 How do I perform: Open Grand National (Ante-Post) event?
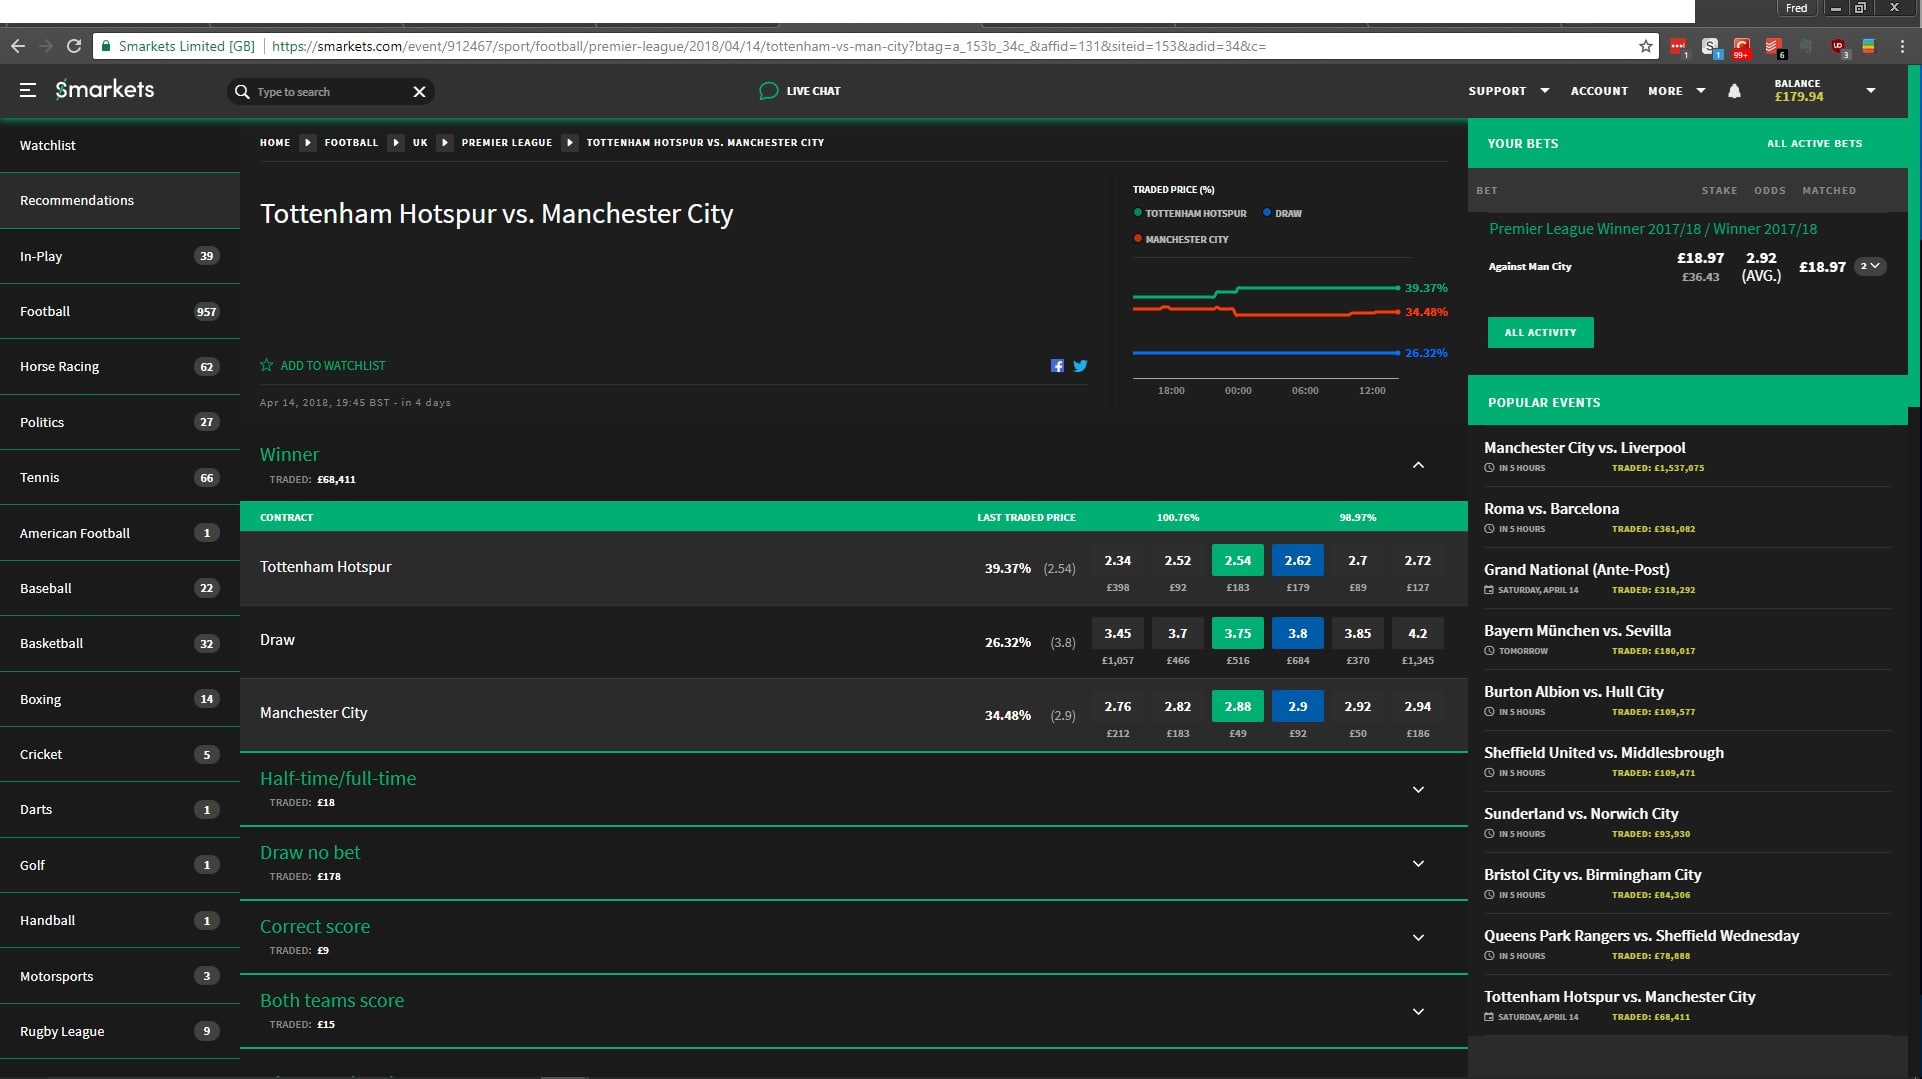click(1576, 570)
